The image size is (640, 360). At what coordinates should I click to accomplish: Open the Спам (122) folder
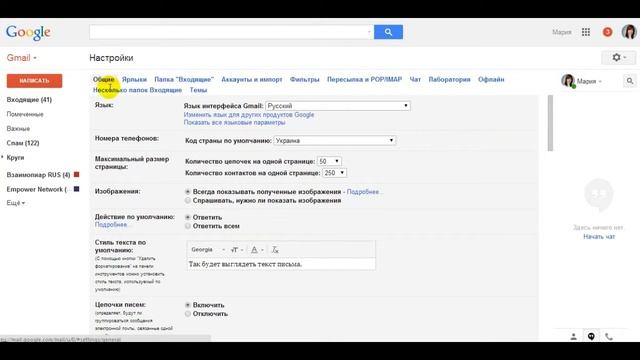coord(23,143)
